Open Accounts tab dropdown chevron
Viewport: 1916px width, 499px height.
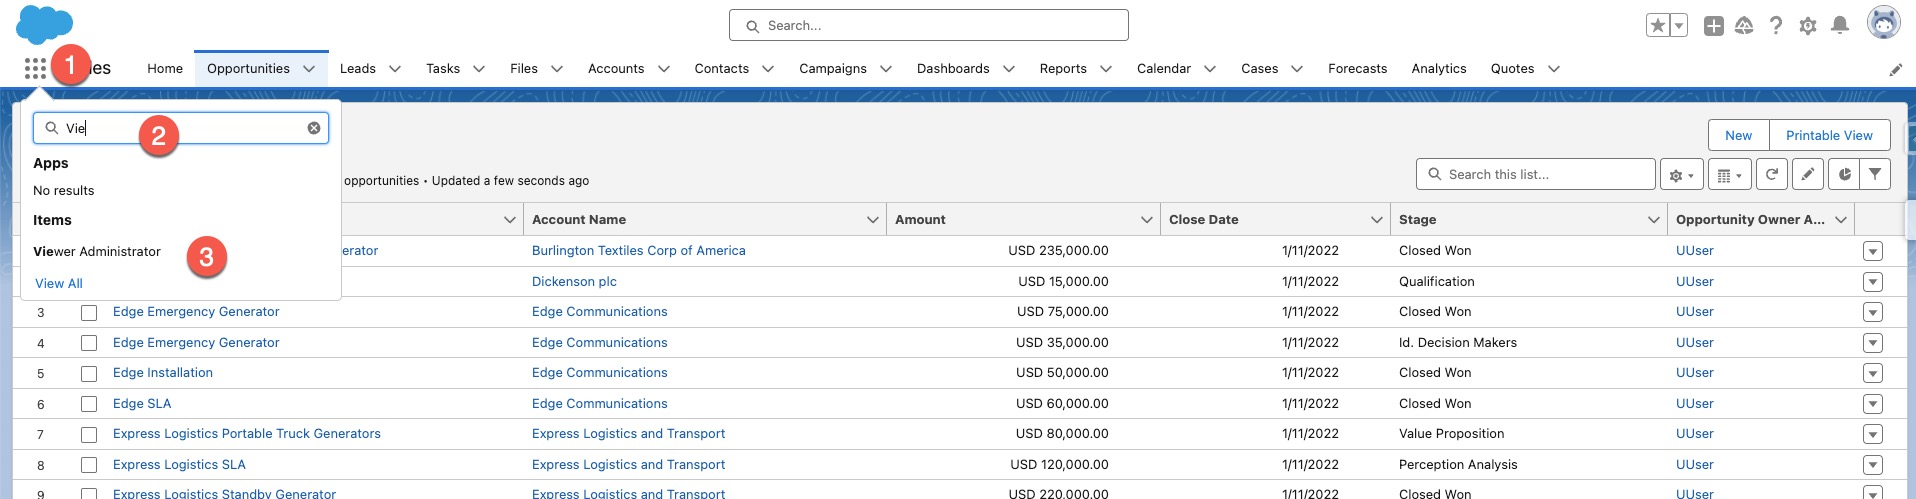point(664,69)
